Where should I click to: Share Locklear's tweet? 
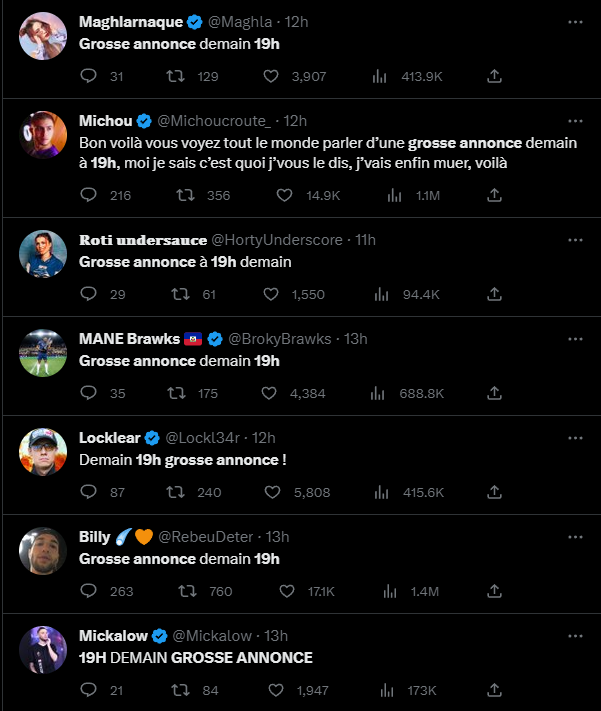[x=494, y=492]
